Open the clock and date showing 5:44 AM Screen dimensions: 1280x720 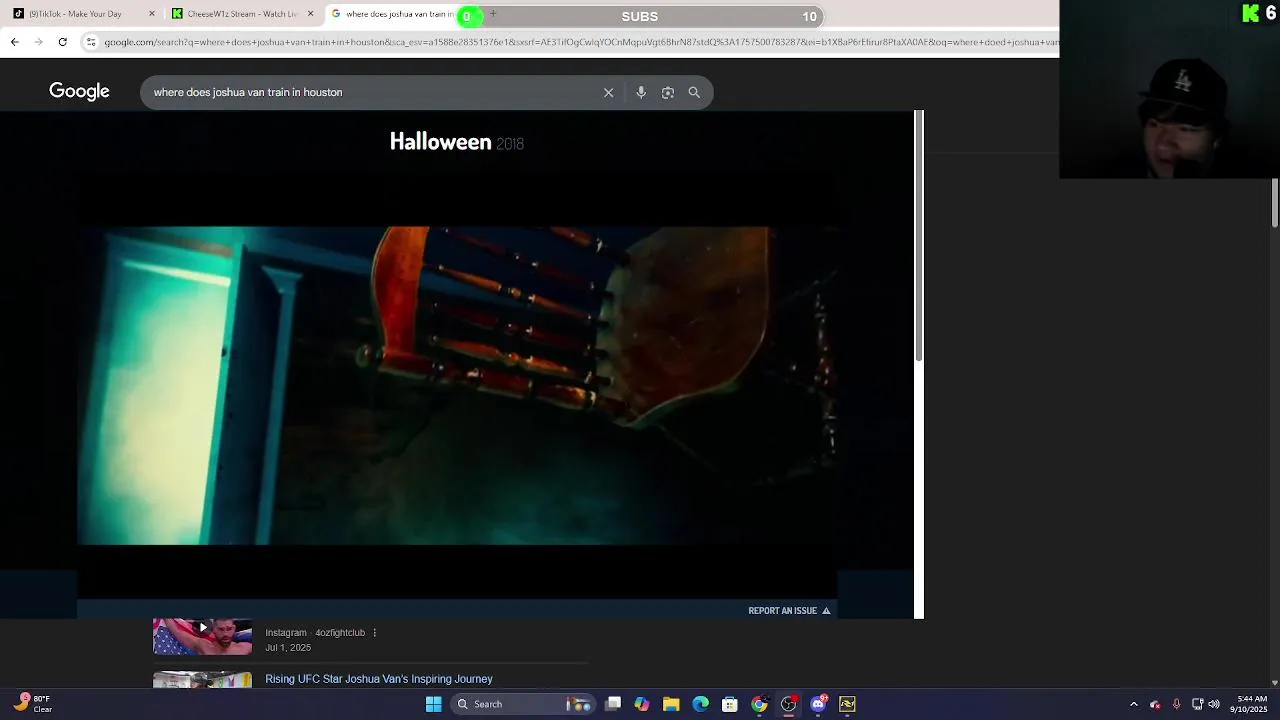click(x=1251, y=704)
